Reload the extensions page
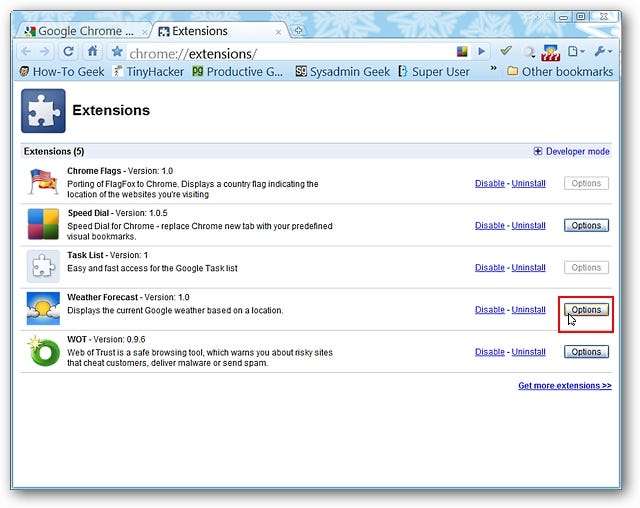 [68, 51]
